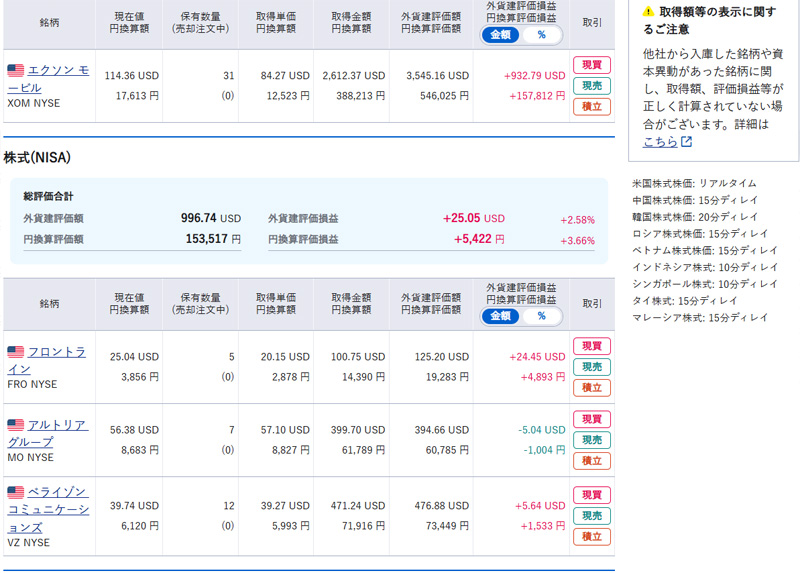800x573 pixels.
Task: Click the US flag icon beside アルトリア グループ
Action: [x=15, y=425]
